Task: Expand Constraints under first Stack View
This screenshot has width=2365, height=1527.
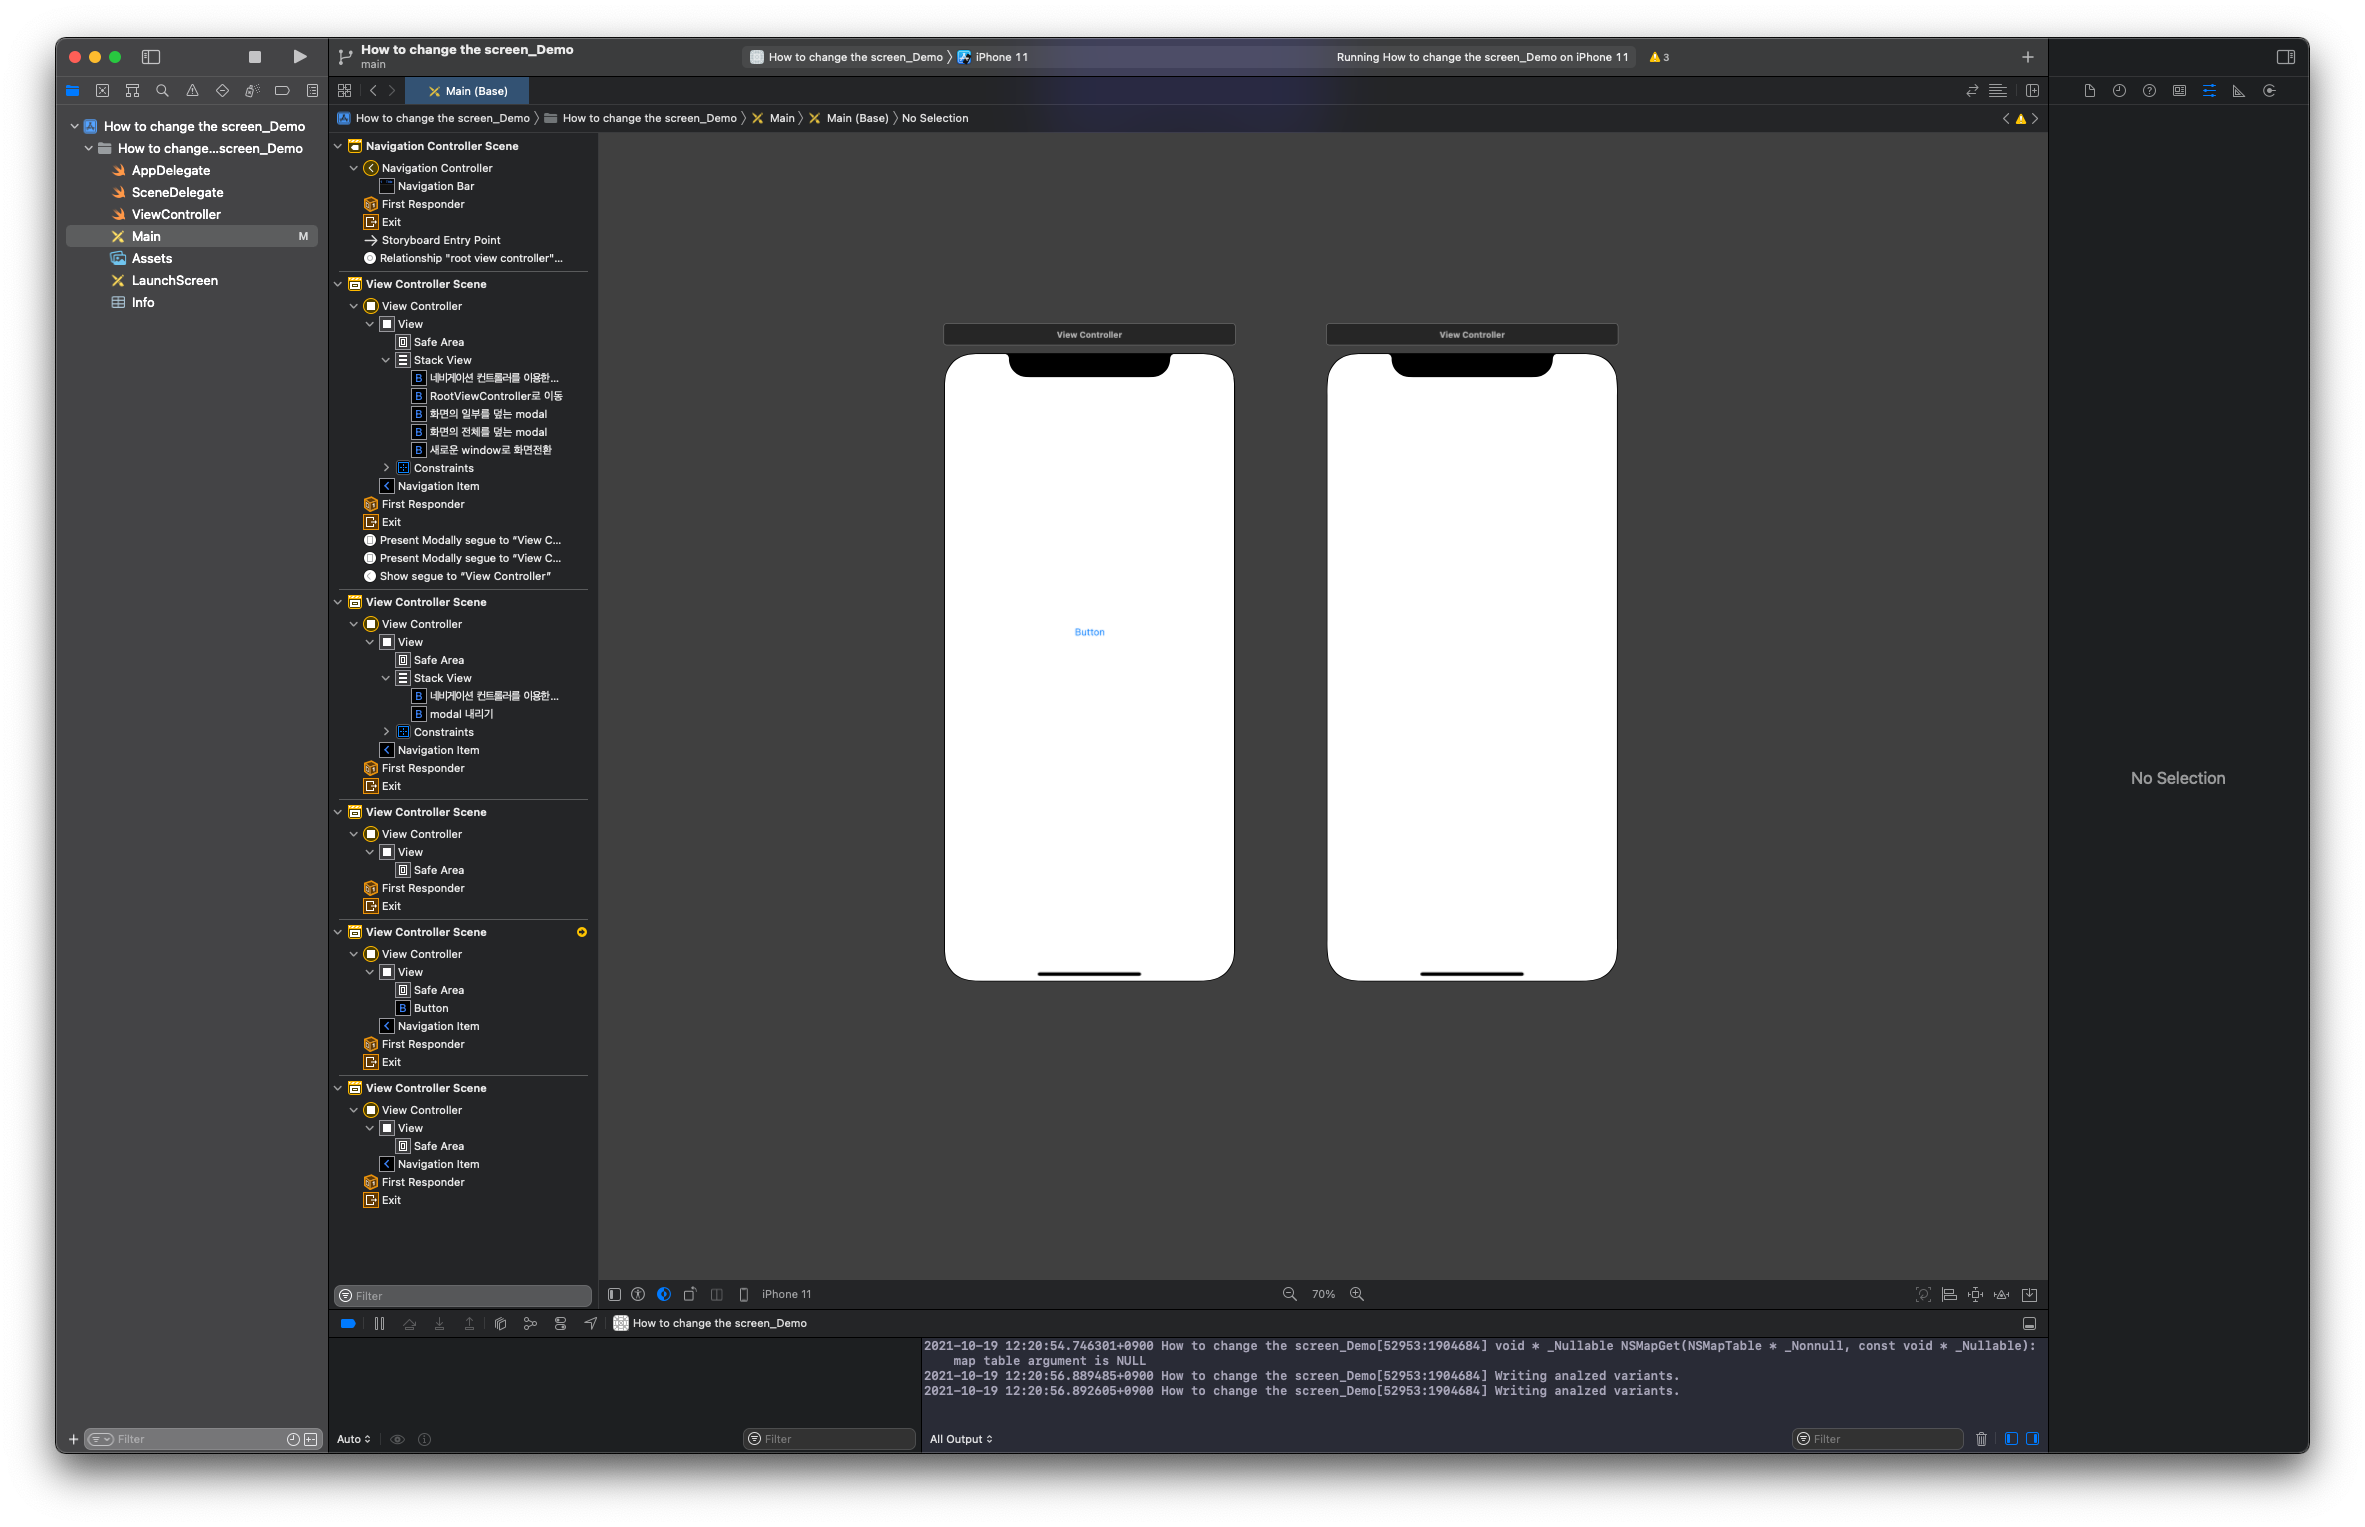Action: click(386, 468)
